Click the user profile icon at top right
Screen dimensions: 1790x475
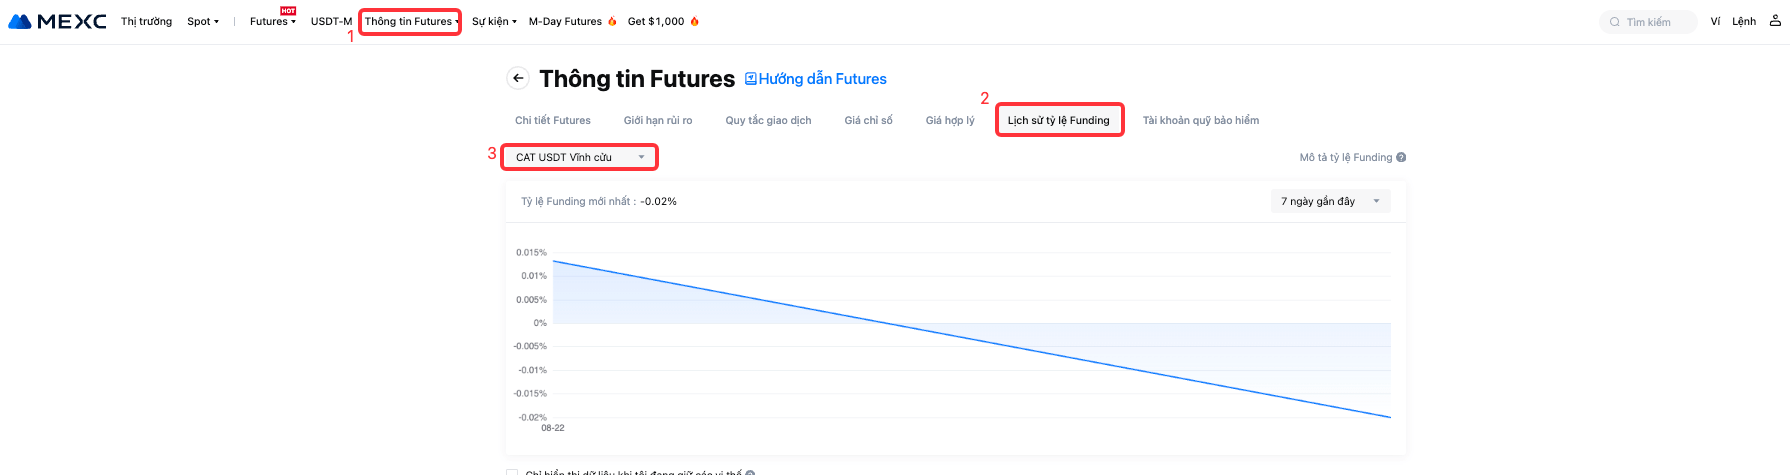tap(1775, 21)
